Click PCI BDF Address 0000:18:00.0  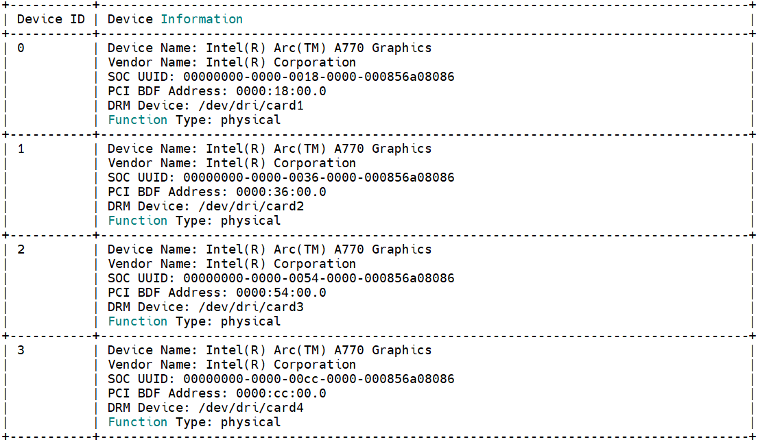(281, 91)
